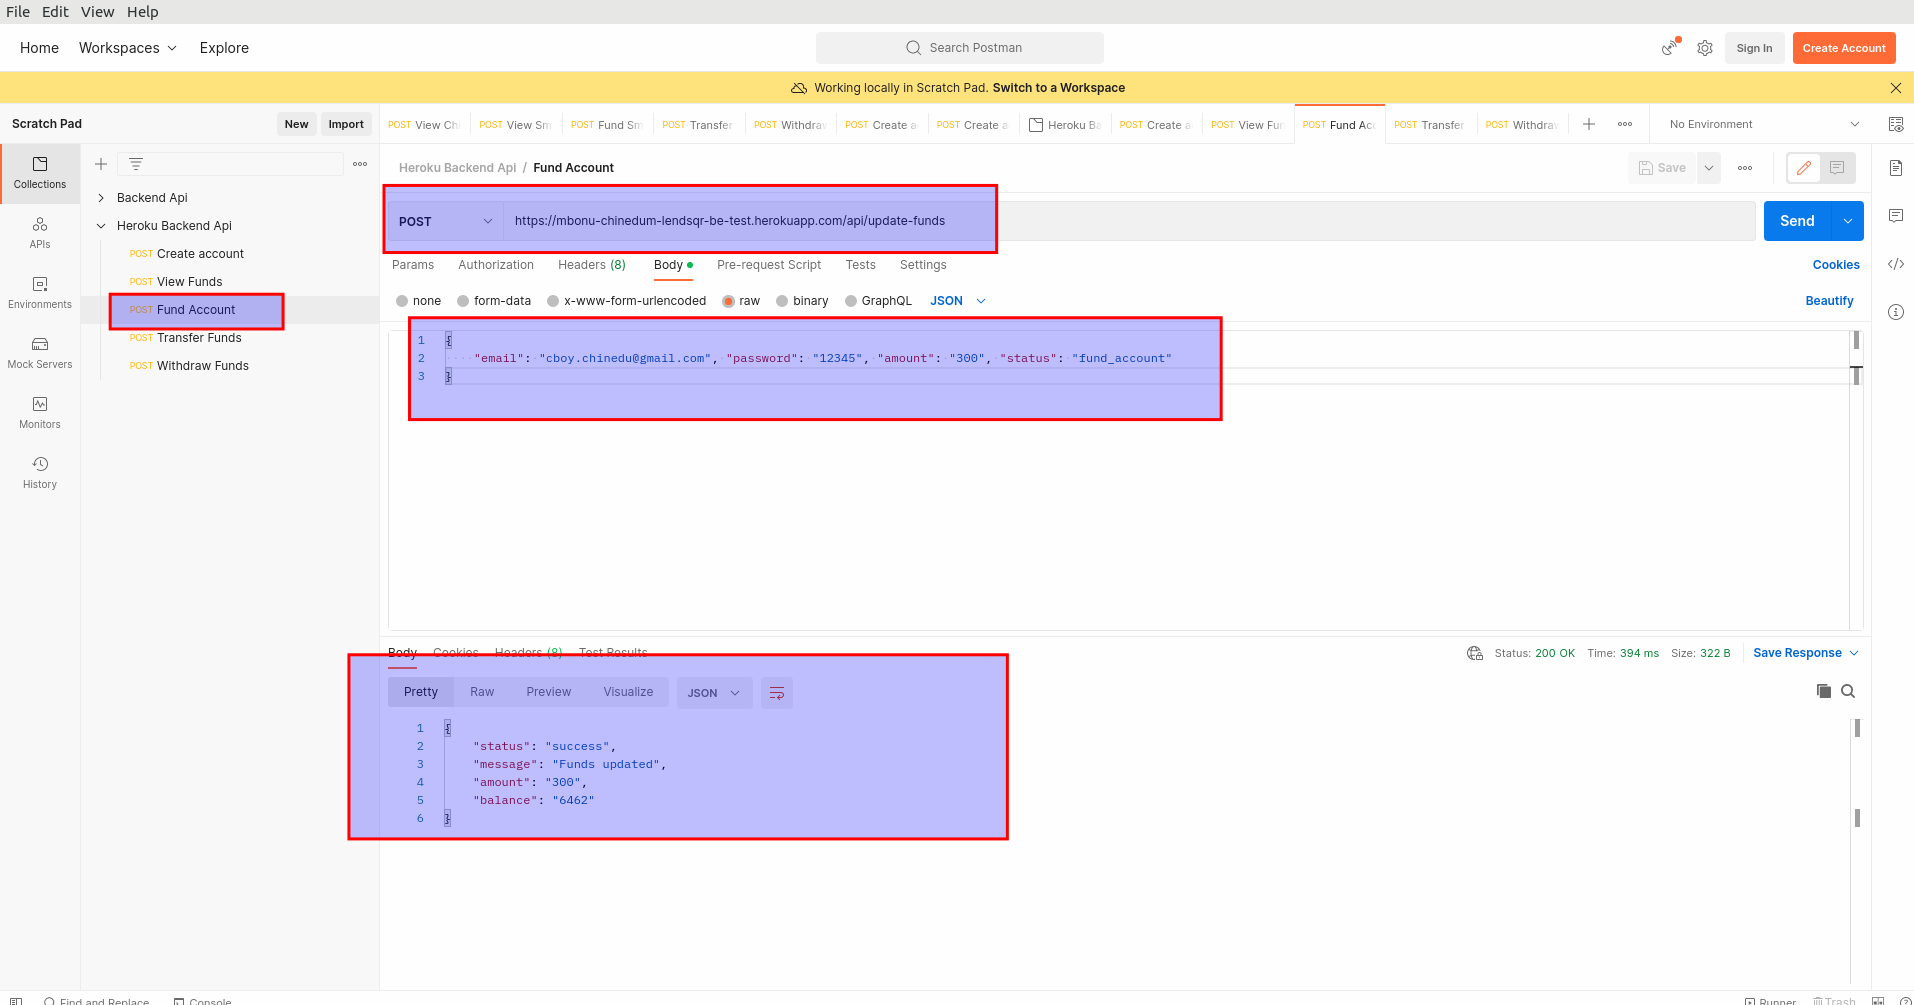Click the network globe icon beside Status
This screenshot has width=1914, height=1005.
pyautogui.click(x=1475, y=653)
